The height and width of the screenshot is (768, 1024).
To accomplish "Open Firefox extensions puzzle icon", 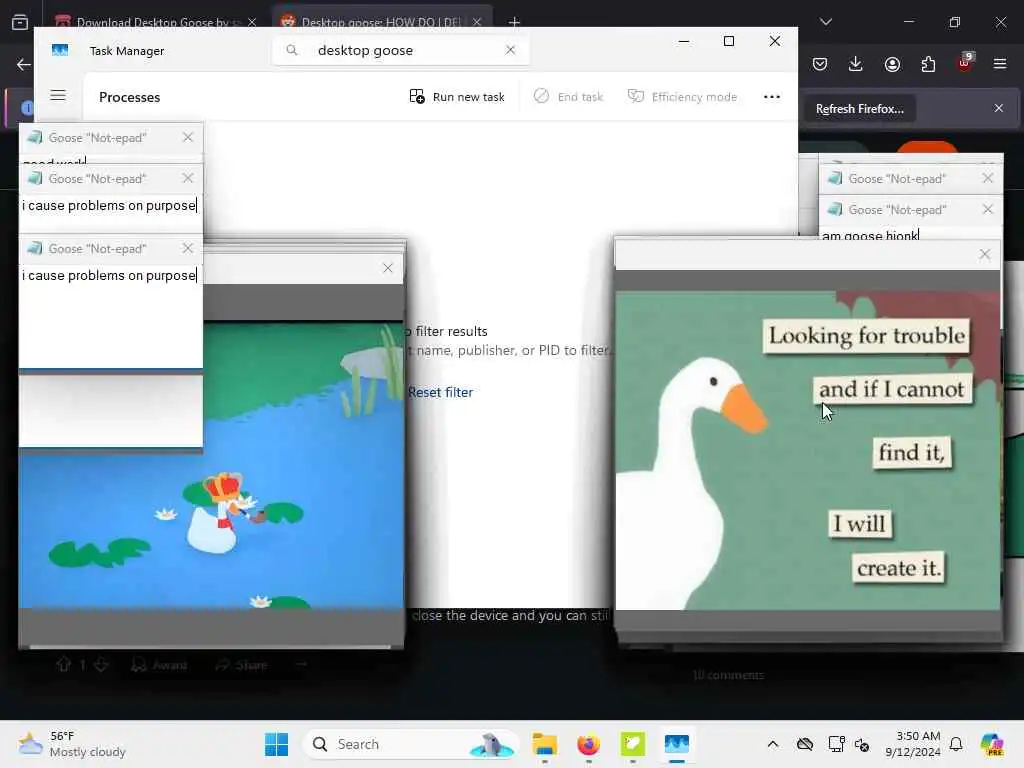I will coord(928,64).
